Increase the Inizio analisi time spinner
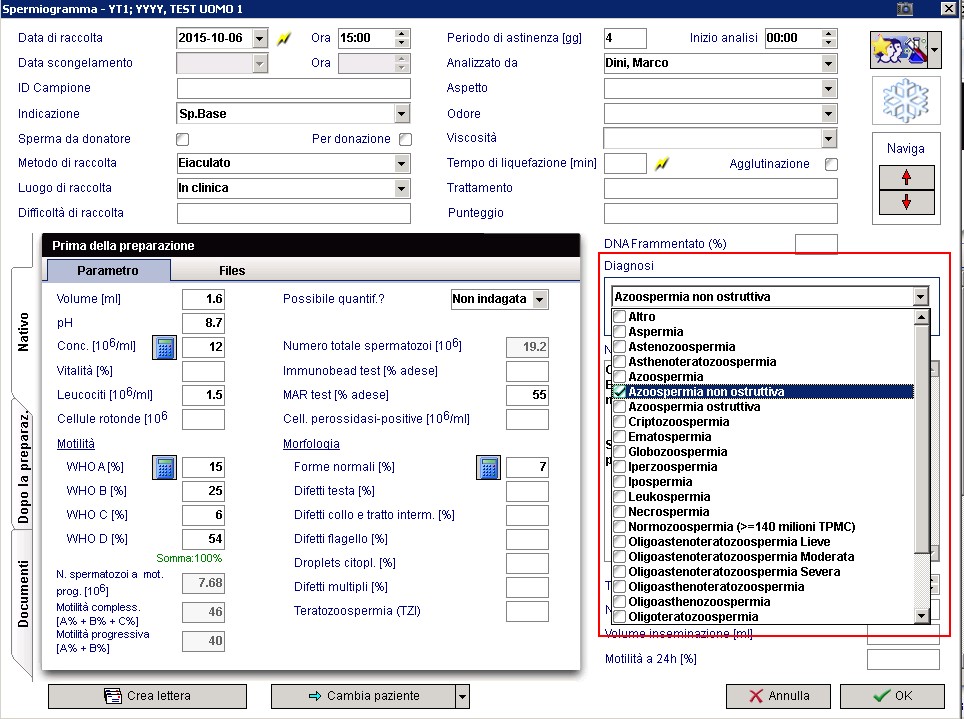The width and height of the screenshot is (964, 719). pyautogui.click(x=828, y=34)
